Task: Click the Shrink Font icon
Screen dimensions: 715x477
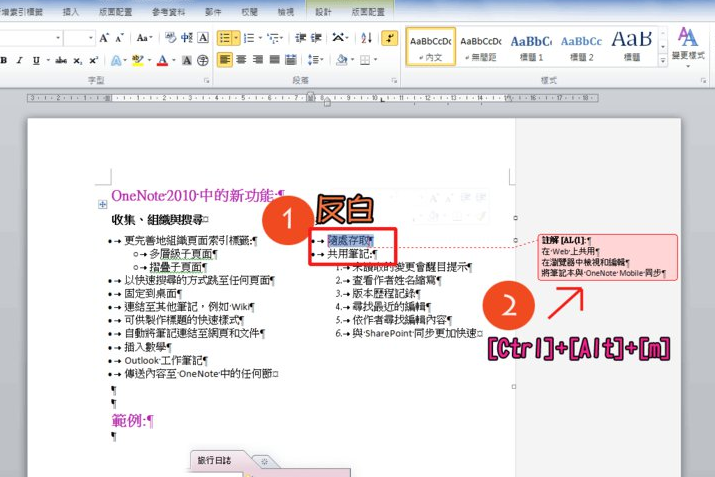Action: [x=119, y=38]
